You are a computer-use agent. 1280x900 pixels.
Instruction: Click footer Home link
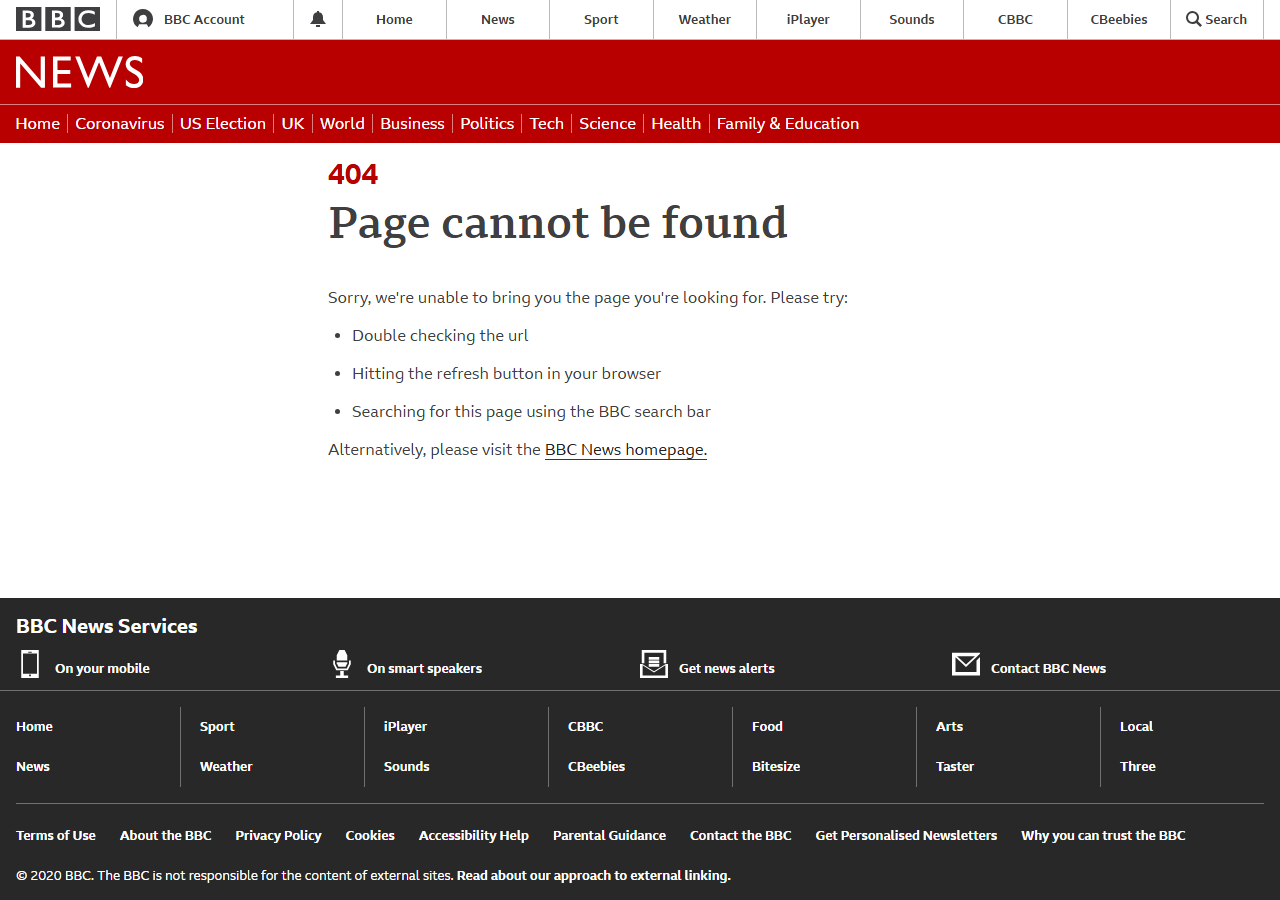[34, 726]
